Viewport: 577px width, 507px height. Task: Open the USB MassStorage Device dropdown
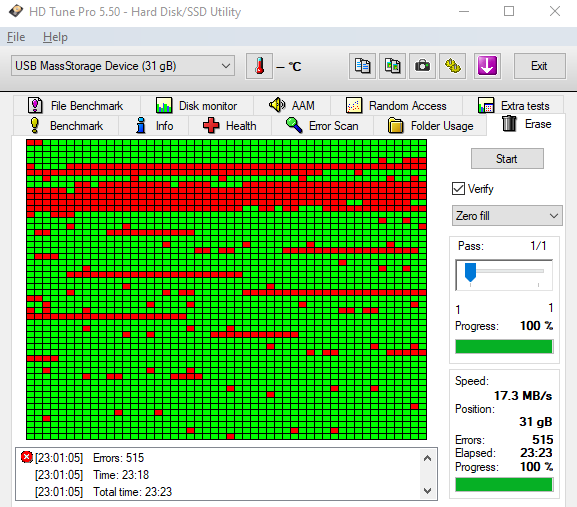click(x=123, y=66)
